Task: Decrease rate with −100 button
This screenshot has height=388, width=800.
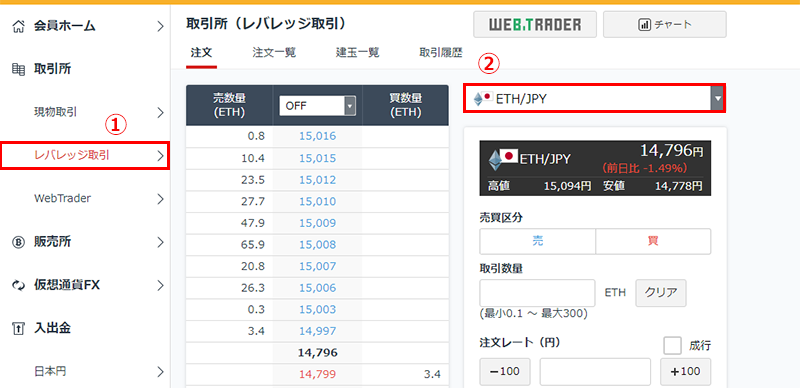Action: click(x=505, y=372)
